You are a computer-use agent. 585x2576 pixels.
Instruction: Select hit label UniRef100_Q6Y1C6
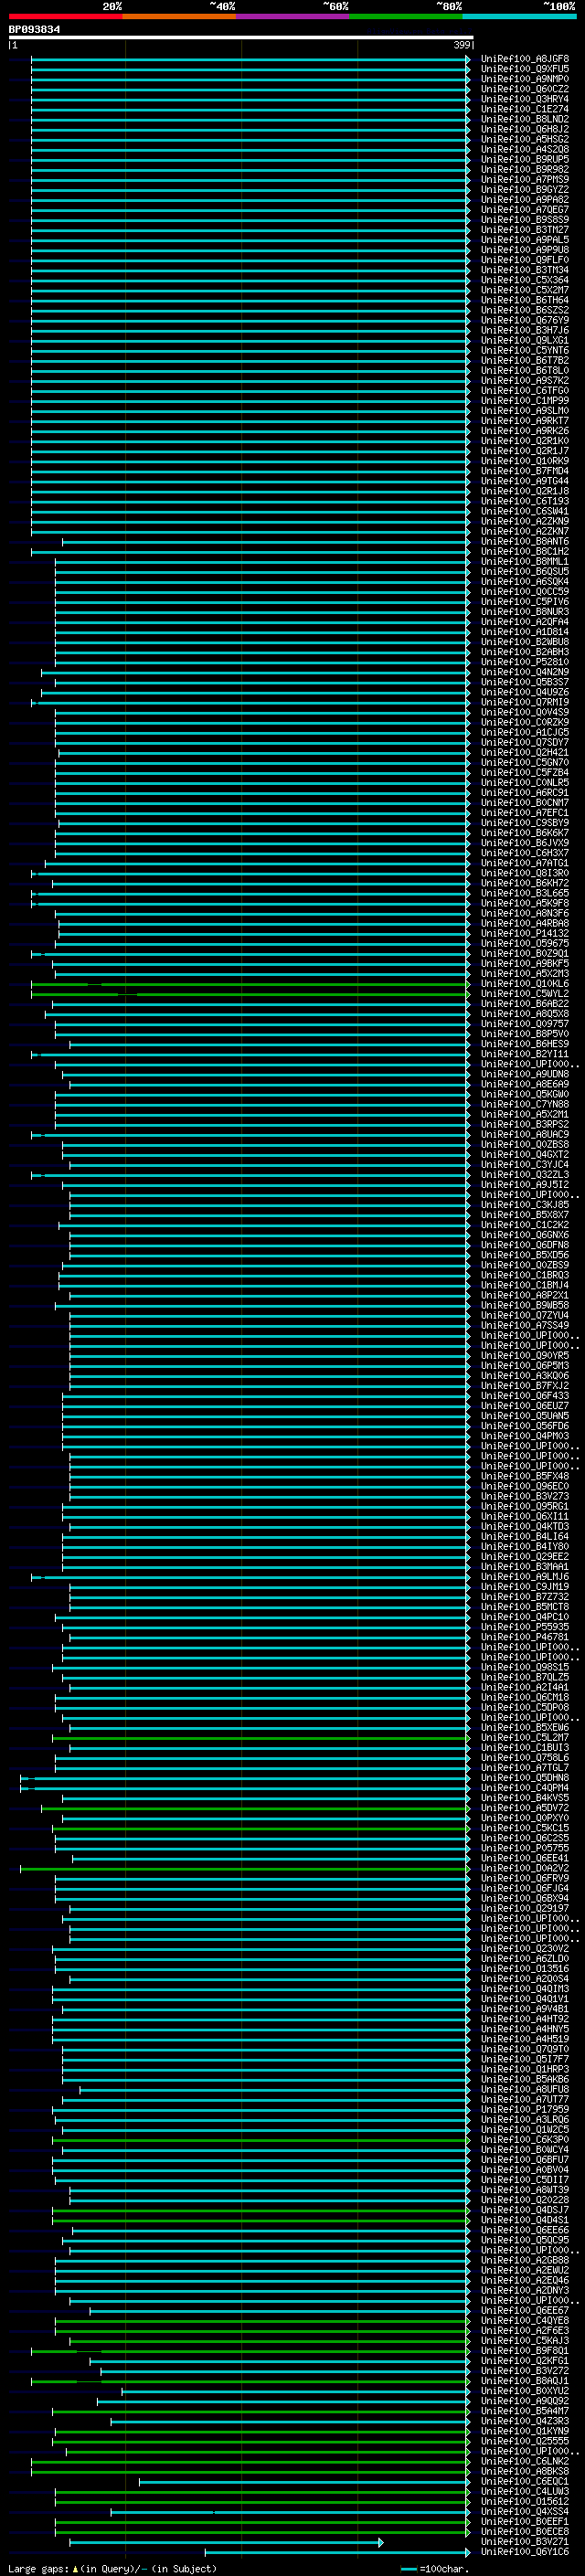pyautogui.click(x=525, y=2552)
